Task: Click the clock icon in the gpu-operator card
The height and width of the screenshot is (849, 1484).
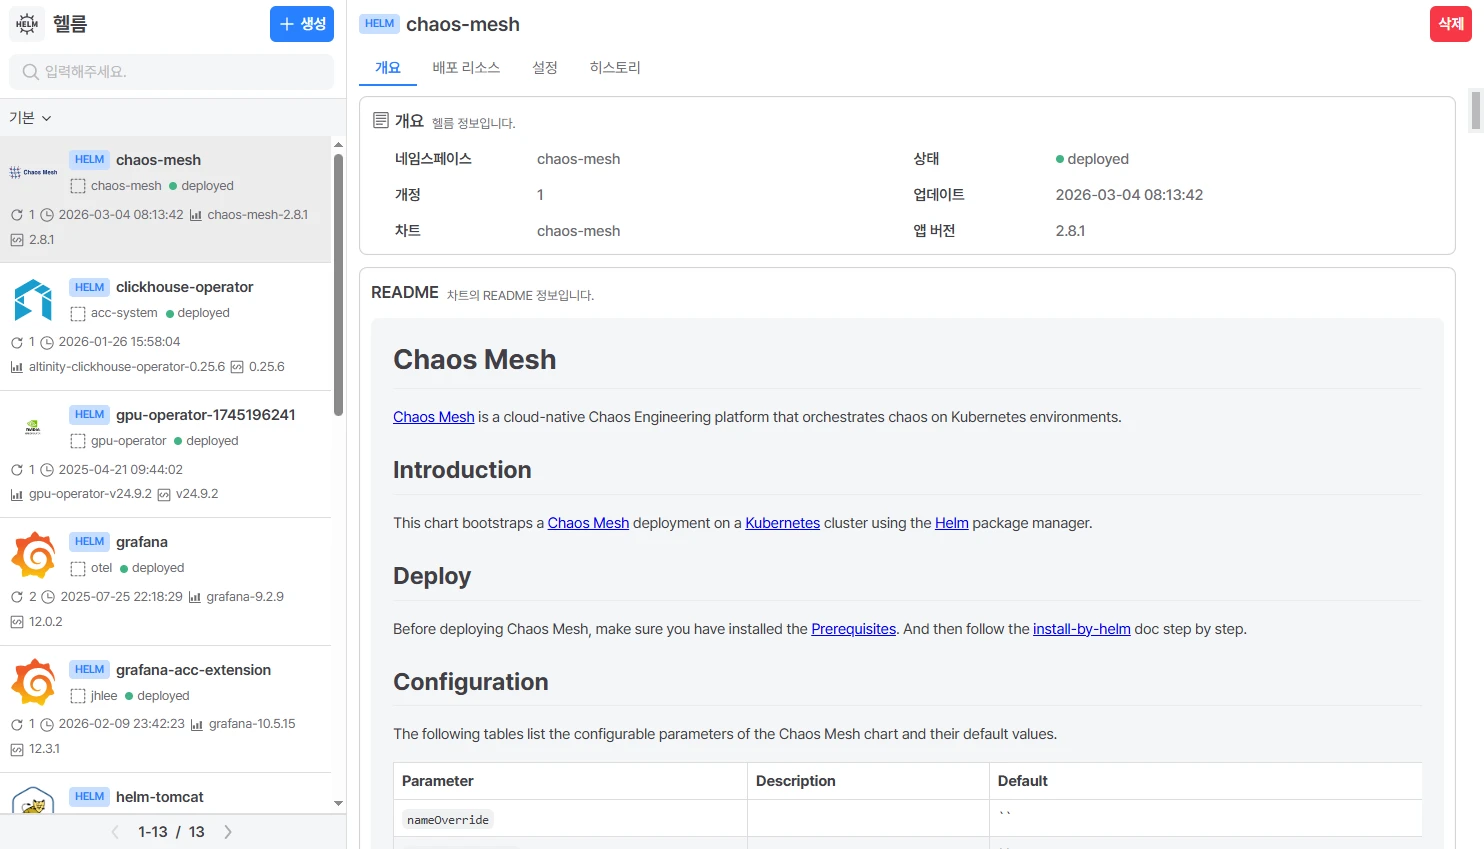Action: pyautogui.click(x=47, y=470)
